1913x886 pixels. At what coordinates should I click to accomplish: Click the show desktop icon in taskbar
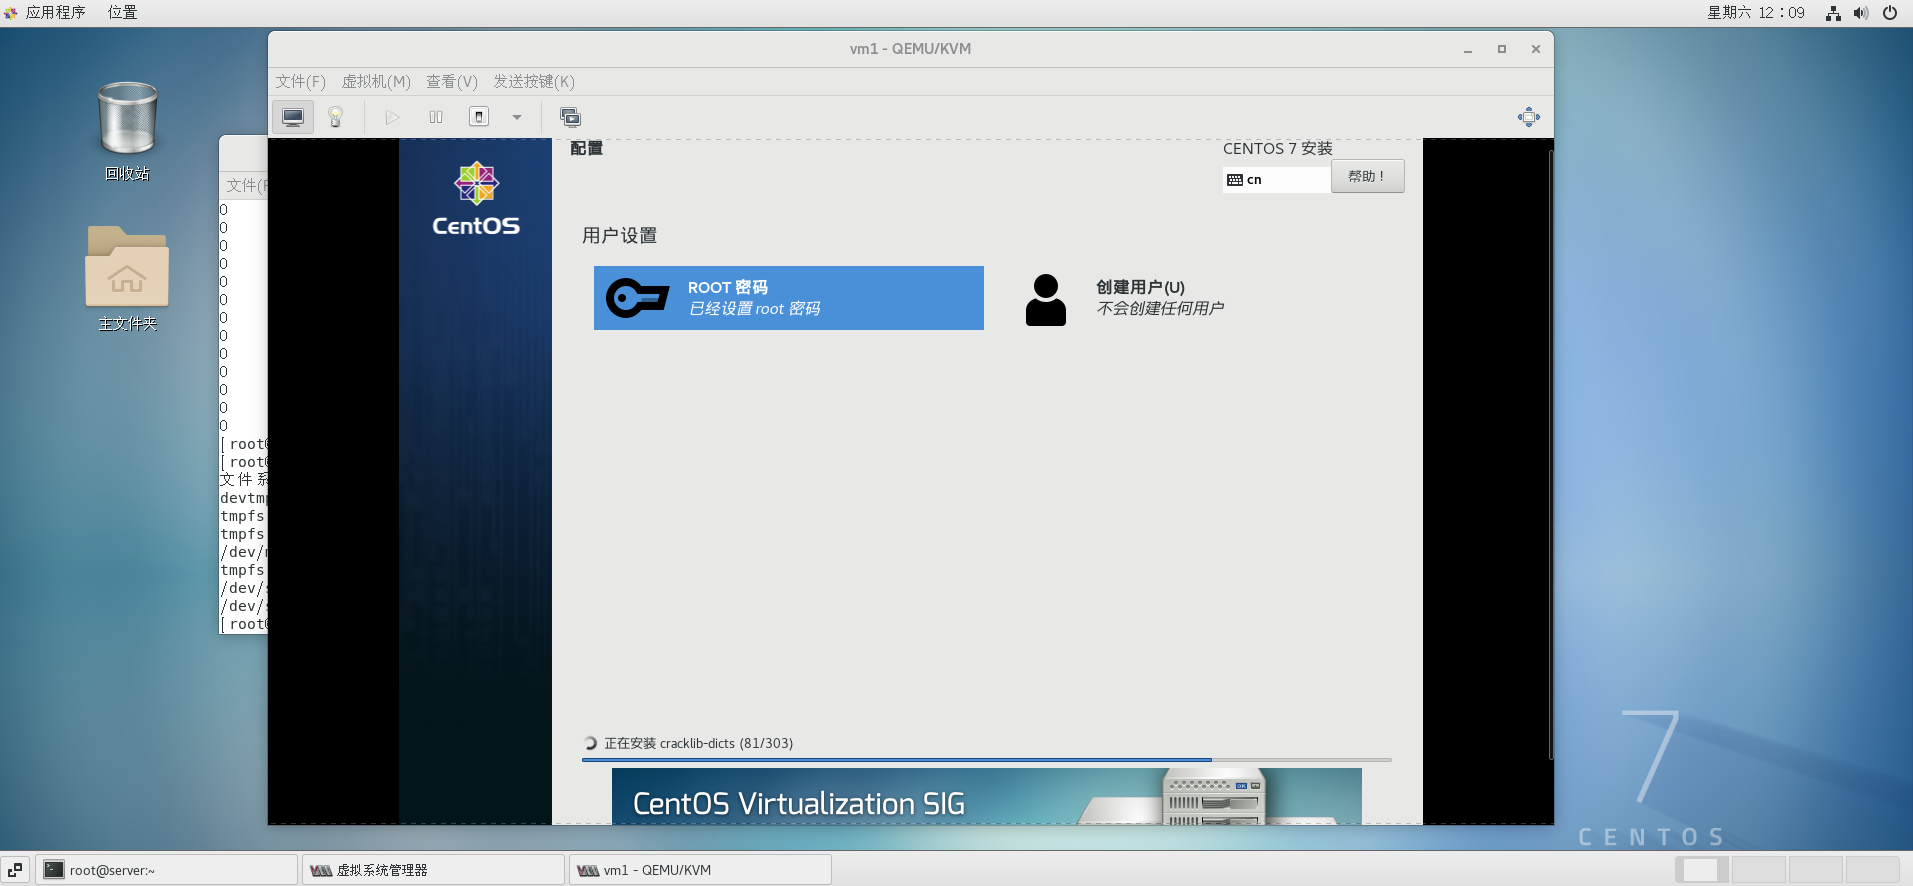(15, 870)
